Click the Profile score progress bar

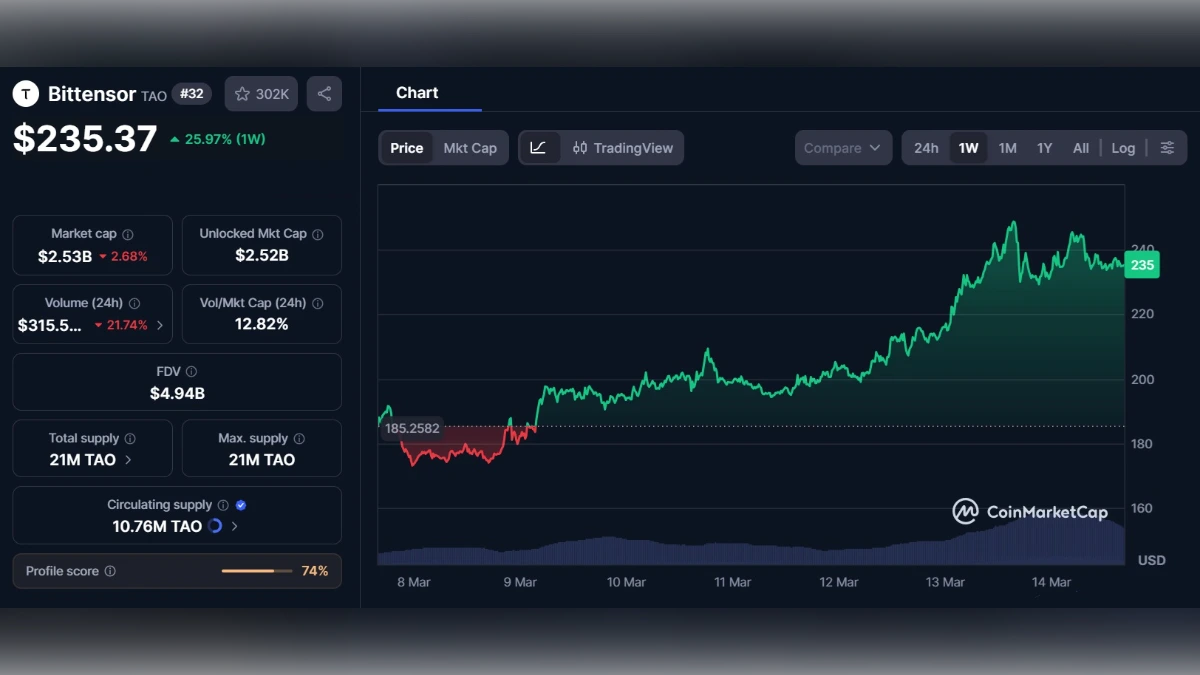(x=258, y=571)
